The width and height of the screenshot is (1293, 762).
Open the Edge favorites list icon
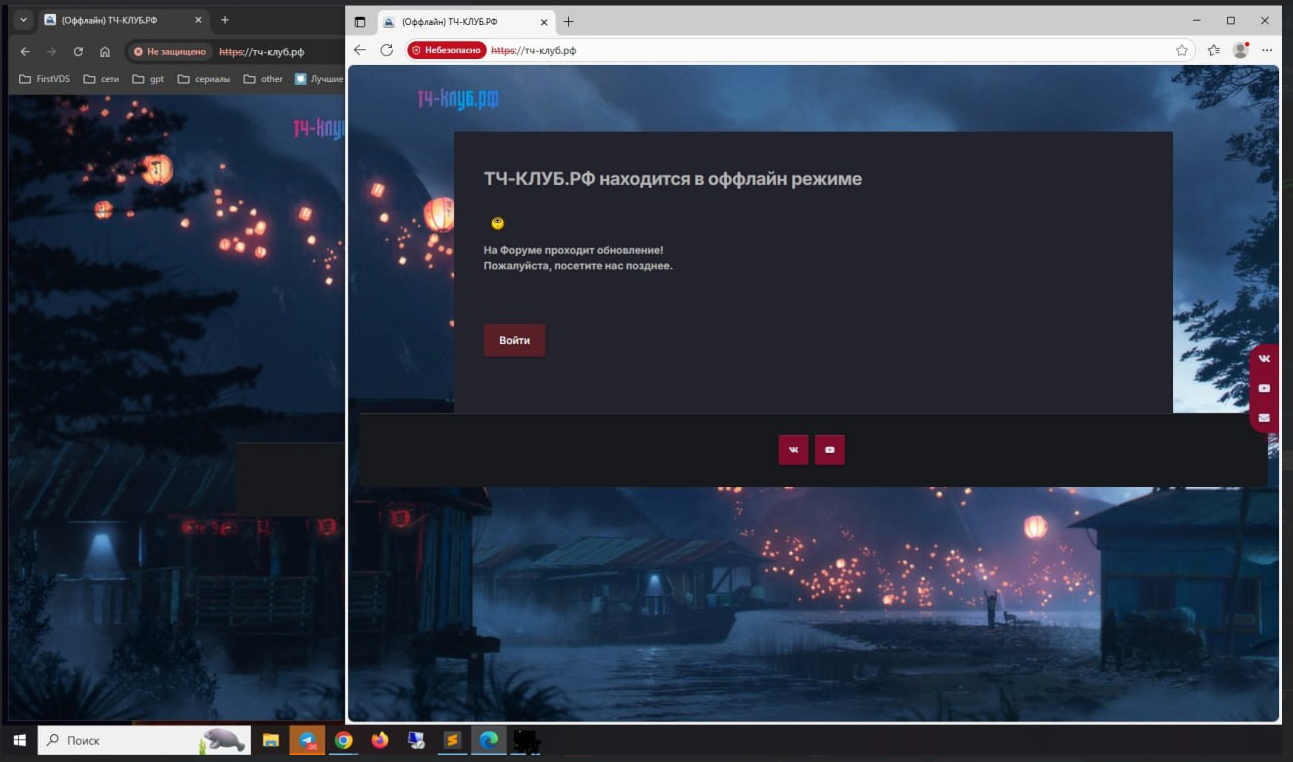[1213, 50]
